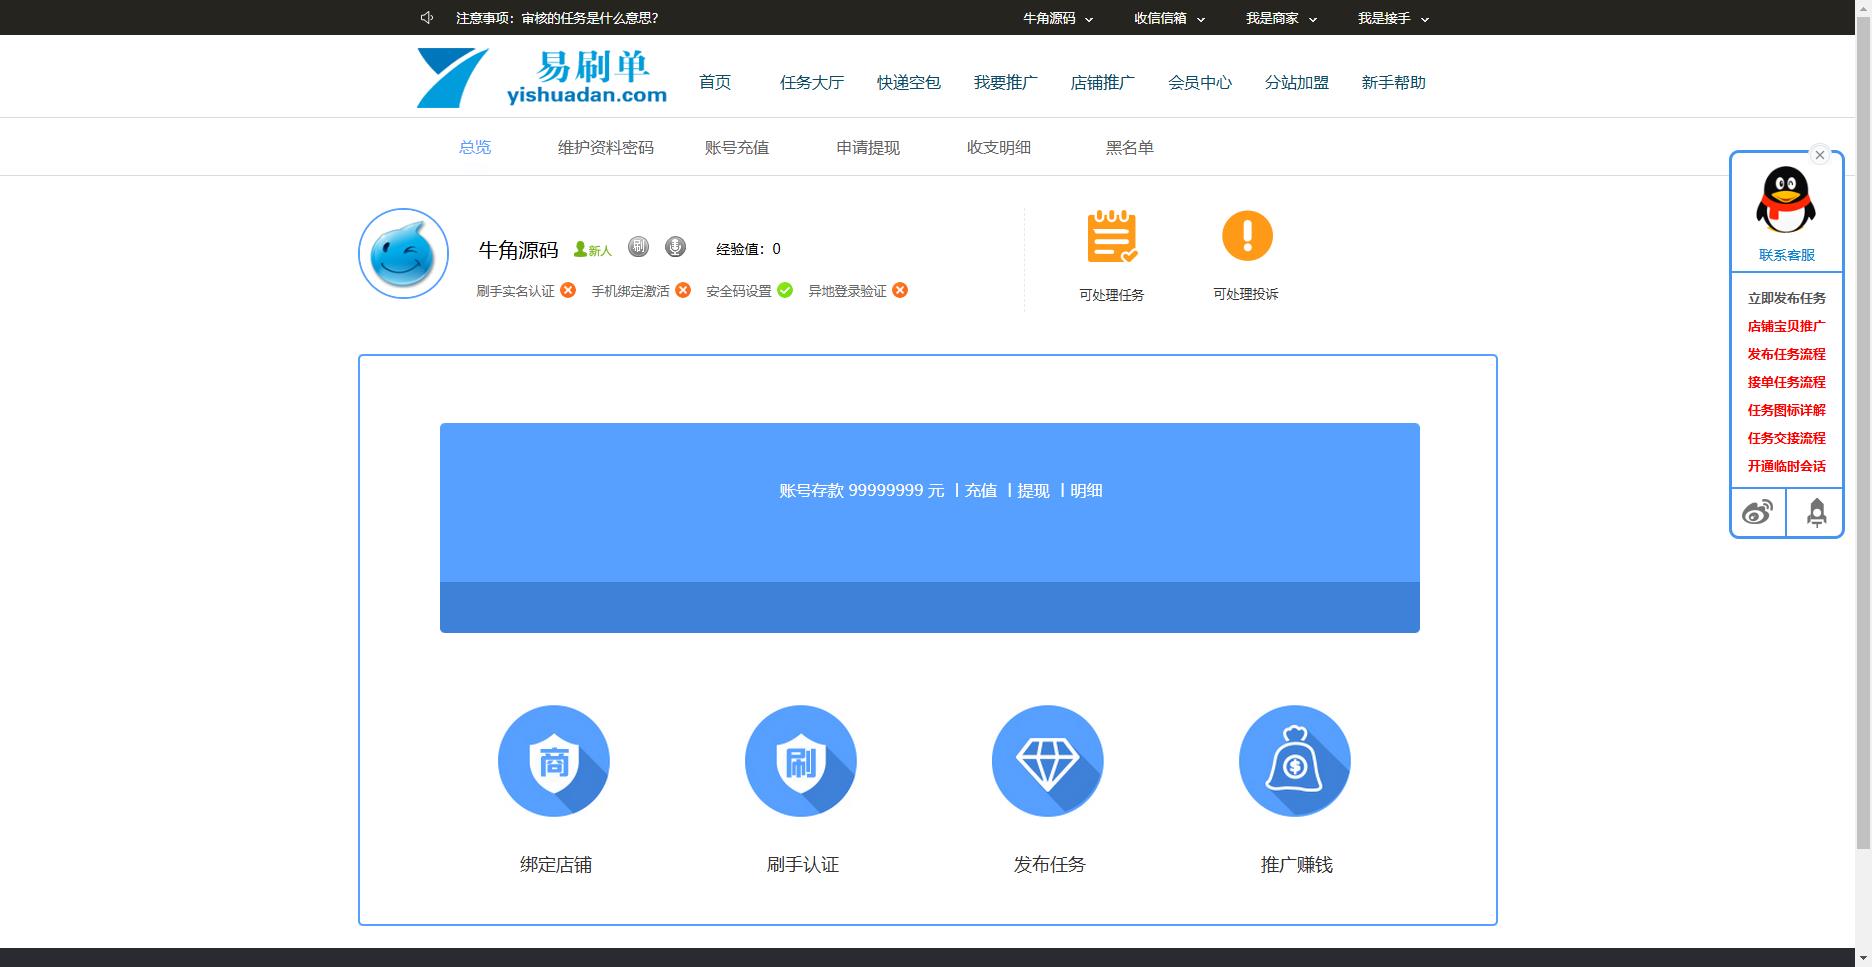
Task: Click the diamond 发布任务 icon
Action: coord(1048,761)
